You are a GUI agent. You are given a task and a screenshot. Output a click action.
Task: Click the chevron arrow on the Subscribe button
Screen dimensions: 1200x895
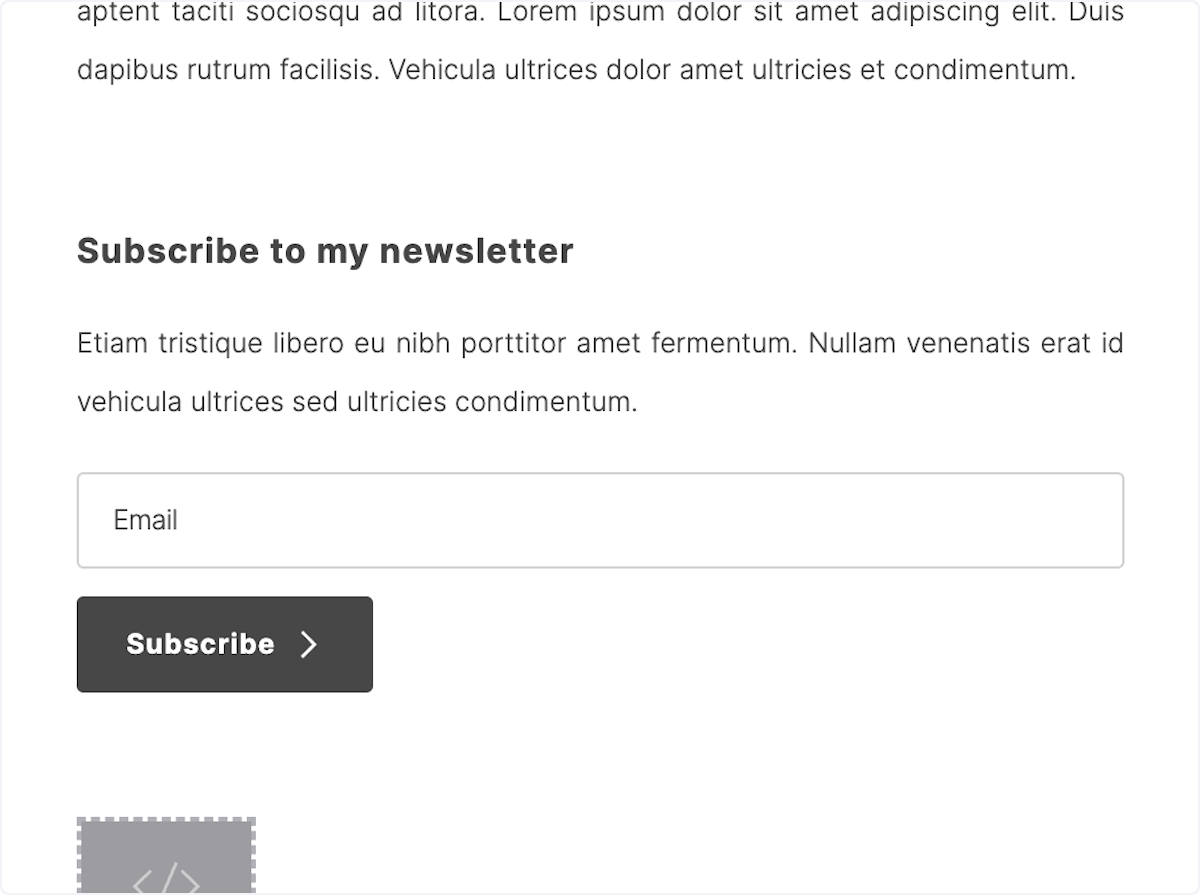309,644
